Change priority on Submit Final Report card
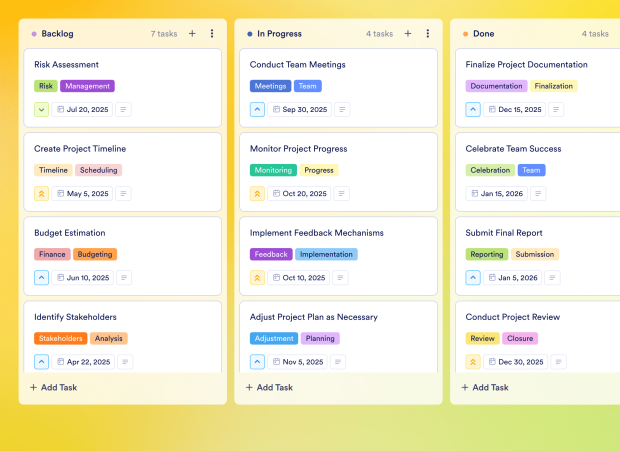This screenshot has width=620, height=451. [x=473, y=278]
